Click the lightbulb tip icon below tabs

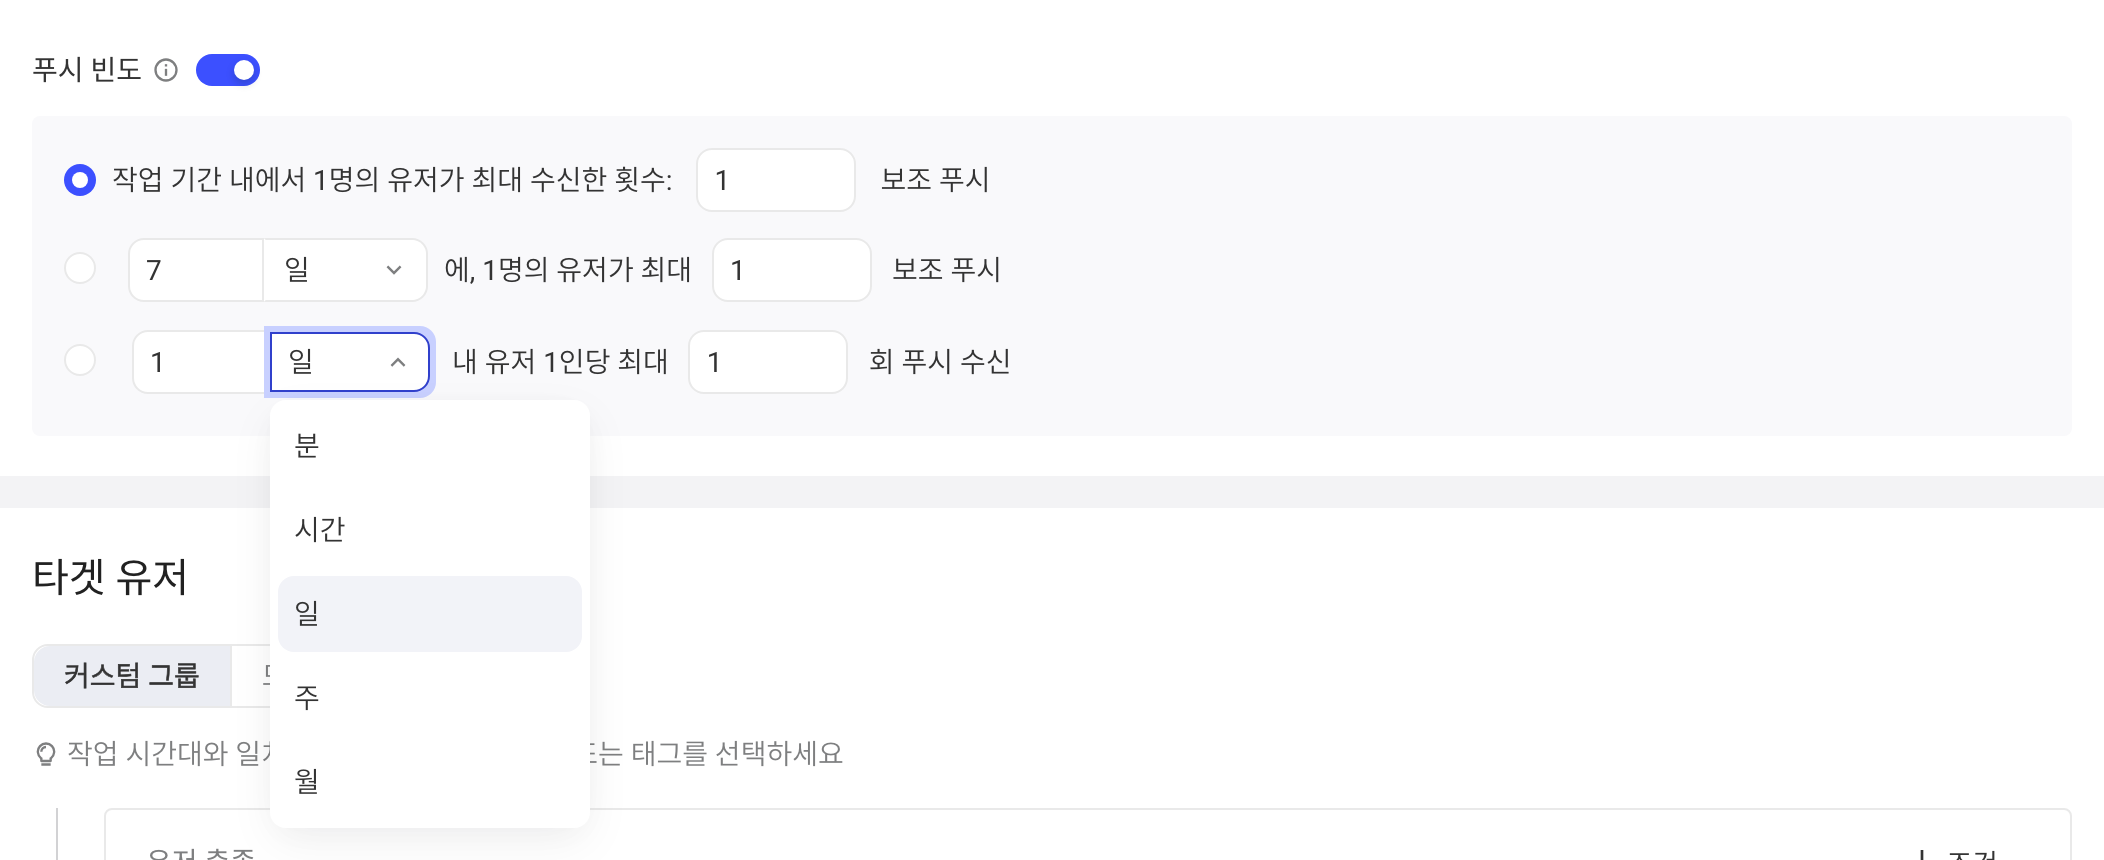46,754
